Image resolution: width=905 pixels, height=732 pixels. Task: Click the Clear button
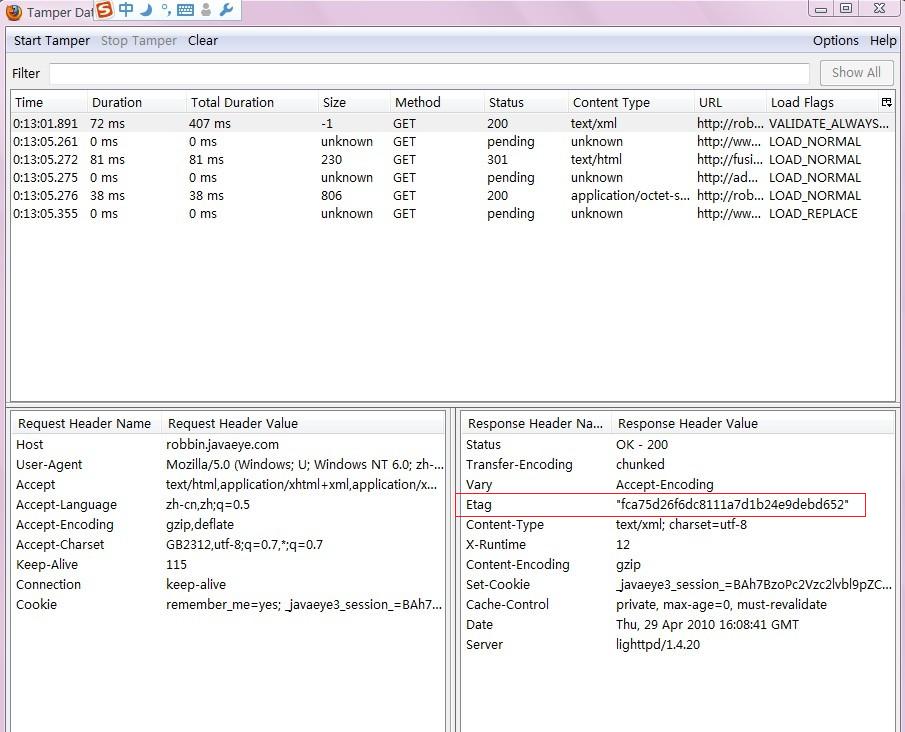coord(203,41)
